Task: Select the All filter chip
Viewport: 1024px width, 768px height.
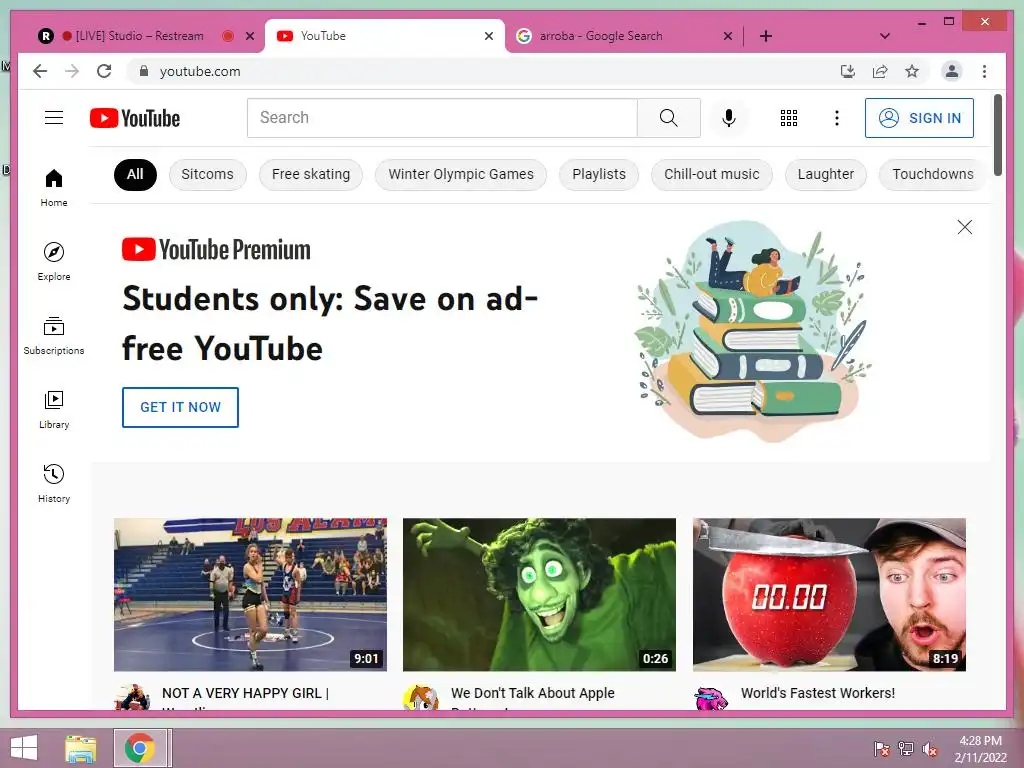Action: coord(135,174)
